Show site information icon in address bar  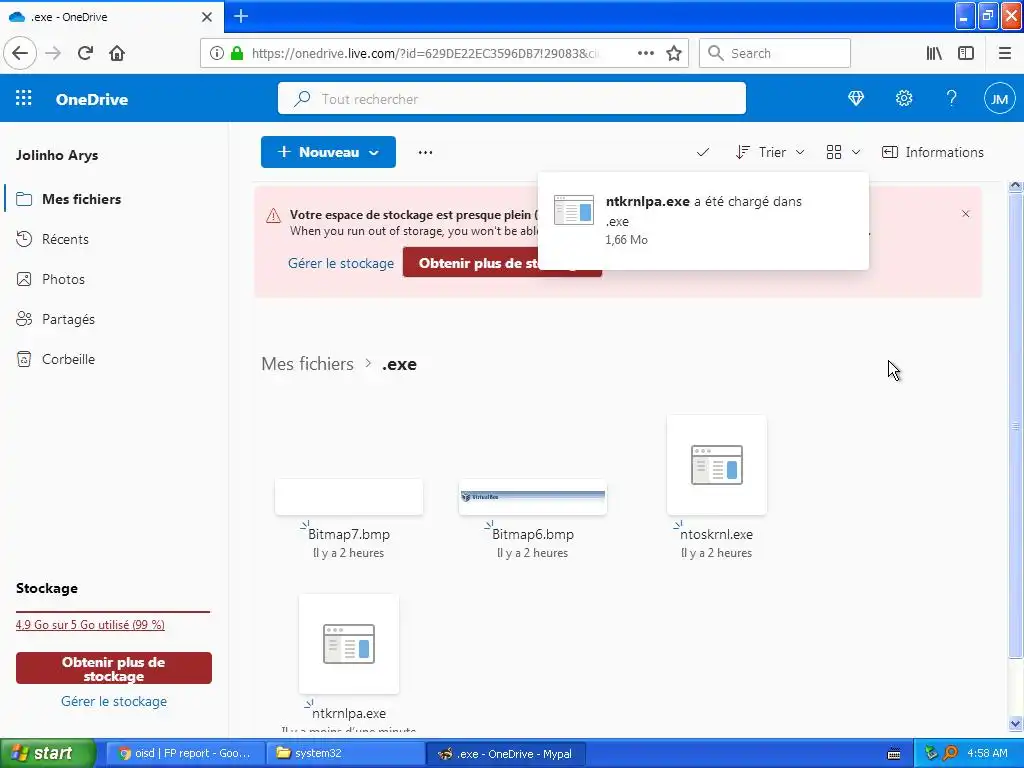[217, 54]
